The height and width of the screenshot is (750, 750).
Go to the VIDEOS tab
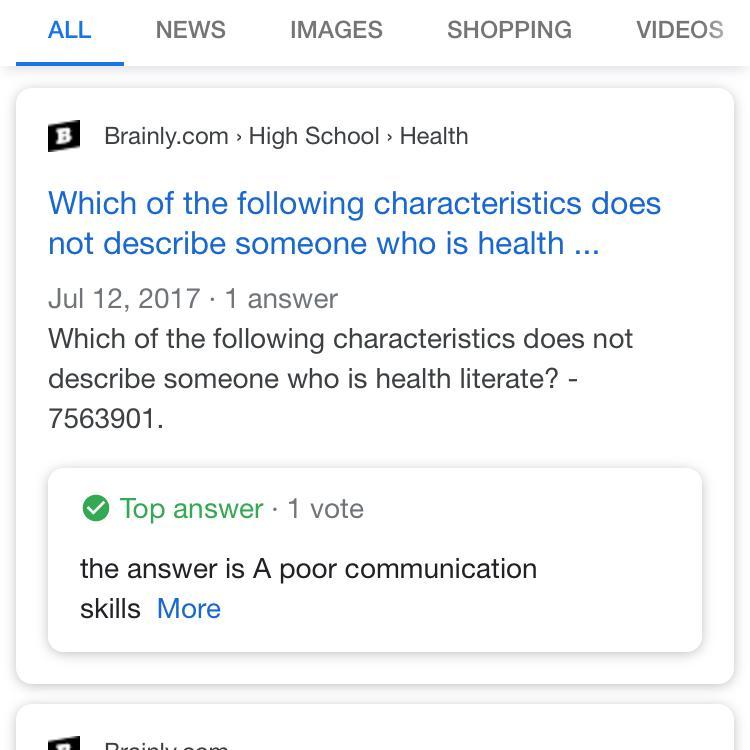679,30
